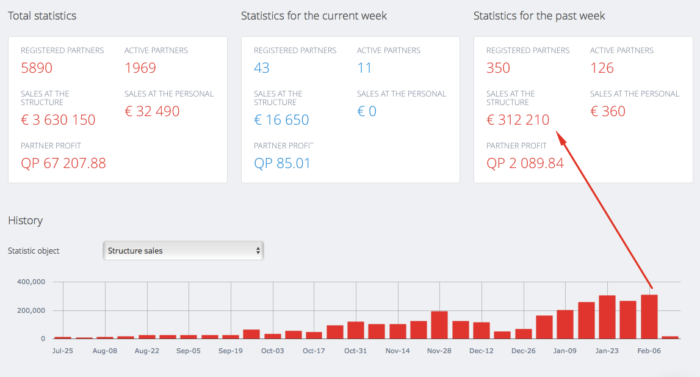Click total personal sales € 32 490

tap(152, 111)
